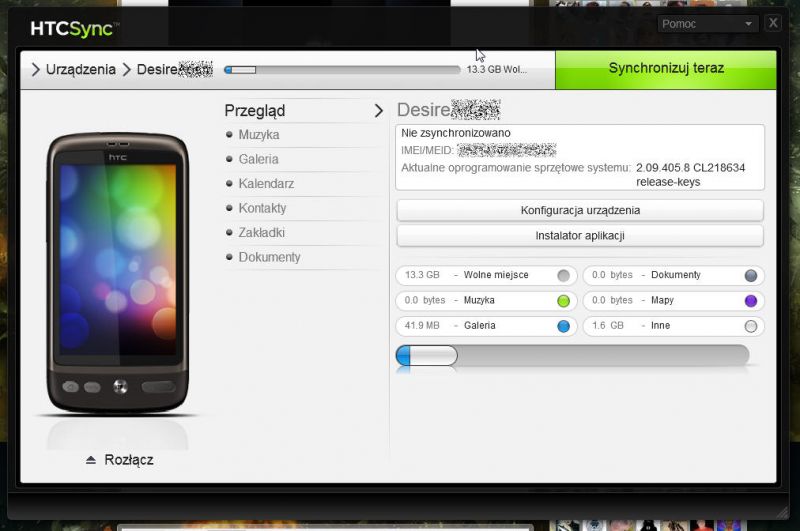Open the Kontakty sync category
Image resolution: width=800 pixels, height=531 pixels.
pos(262,208)
